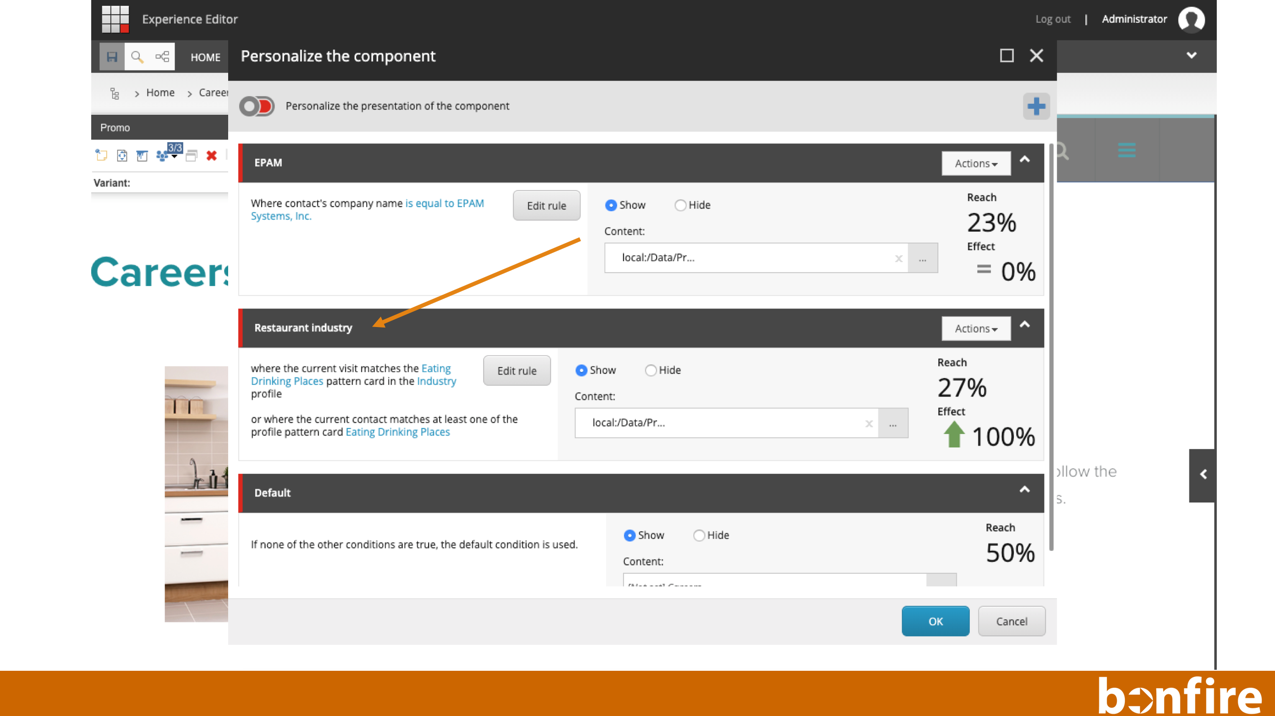Confirm the dialog with OK

pyautogui.click(x=935, y=622)
